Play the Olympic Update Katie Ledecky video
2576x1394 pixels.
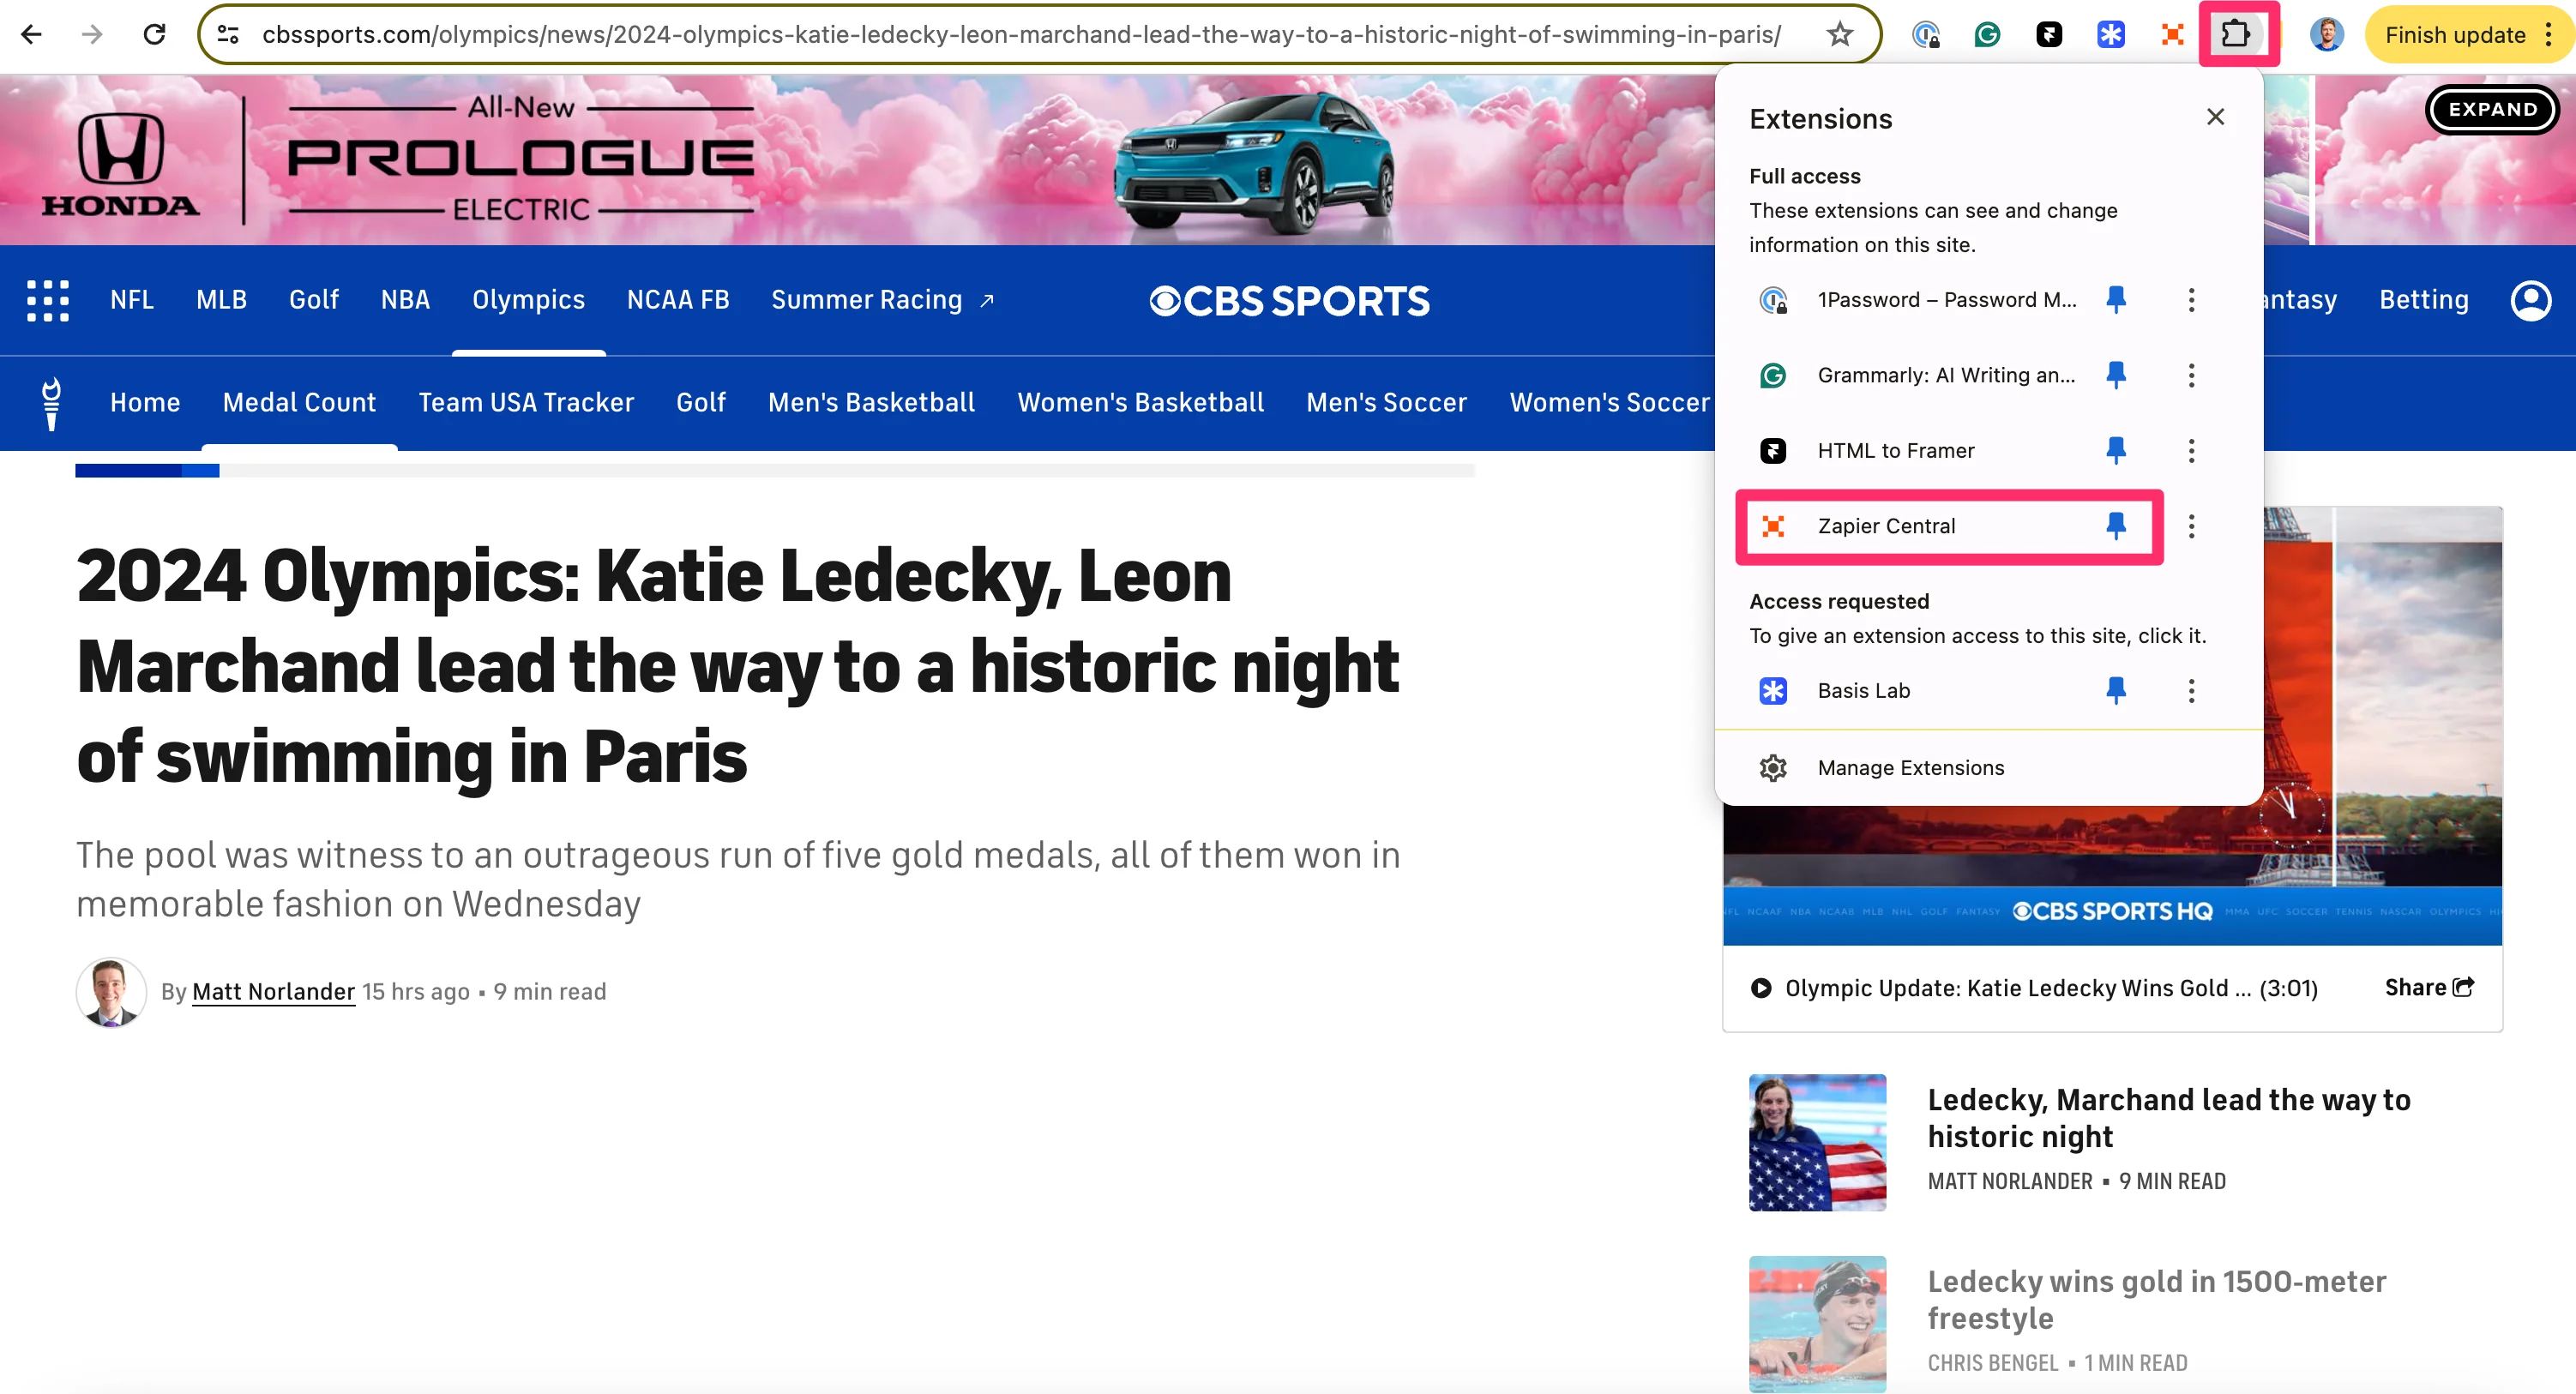(x=1761, y=988)
